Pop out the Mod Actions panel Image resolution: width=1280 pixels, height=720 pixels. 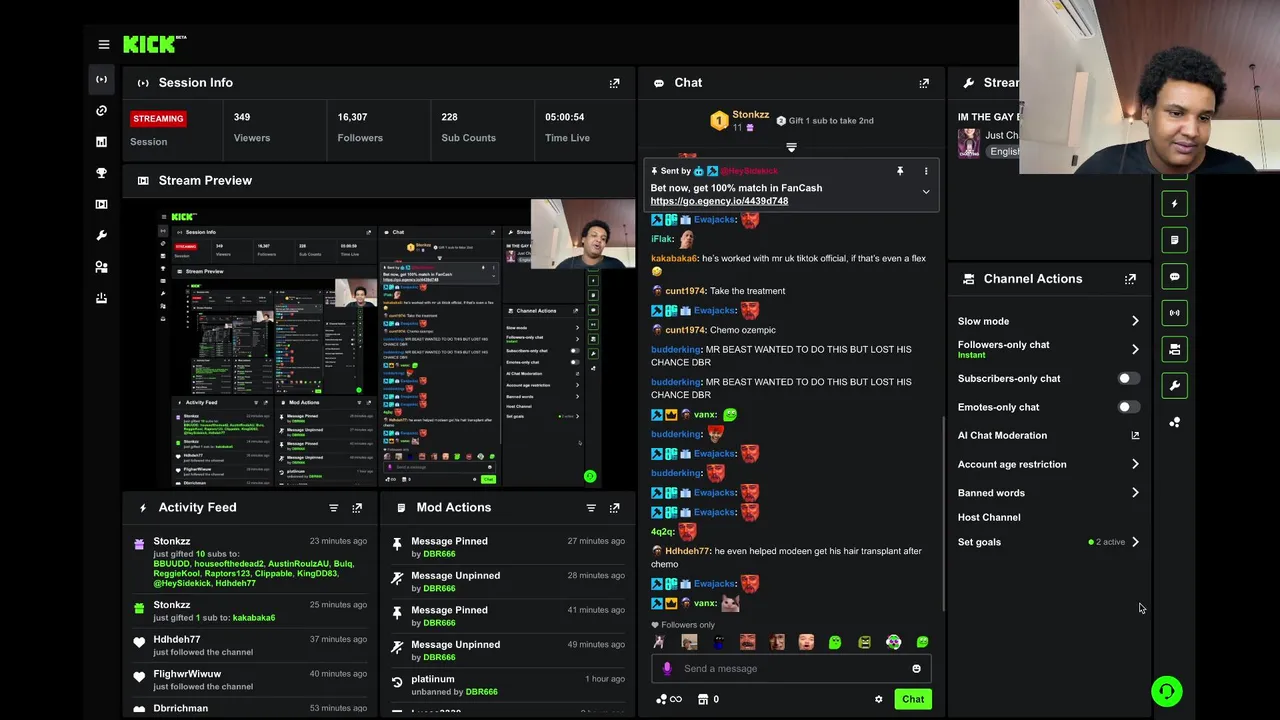(614, 508)
